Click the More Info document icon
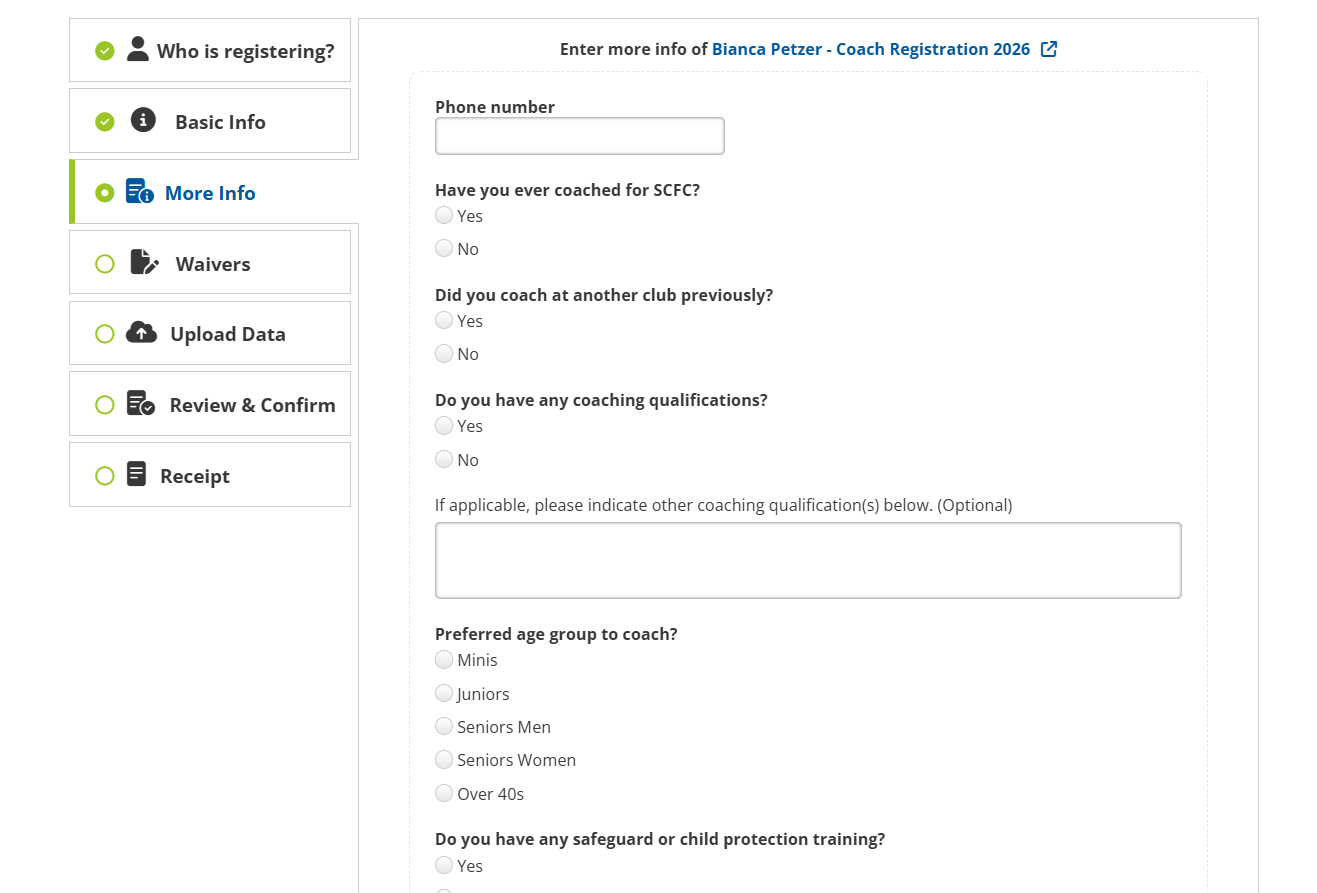This screenshot has height=893, width=1317. (x=139, y=192)
